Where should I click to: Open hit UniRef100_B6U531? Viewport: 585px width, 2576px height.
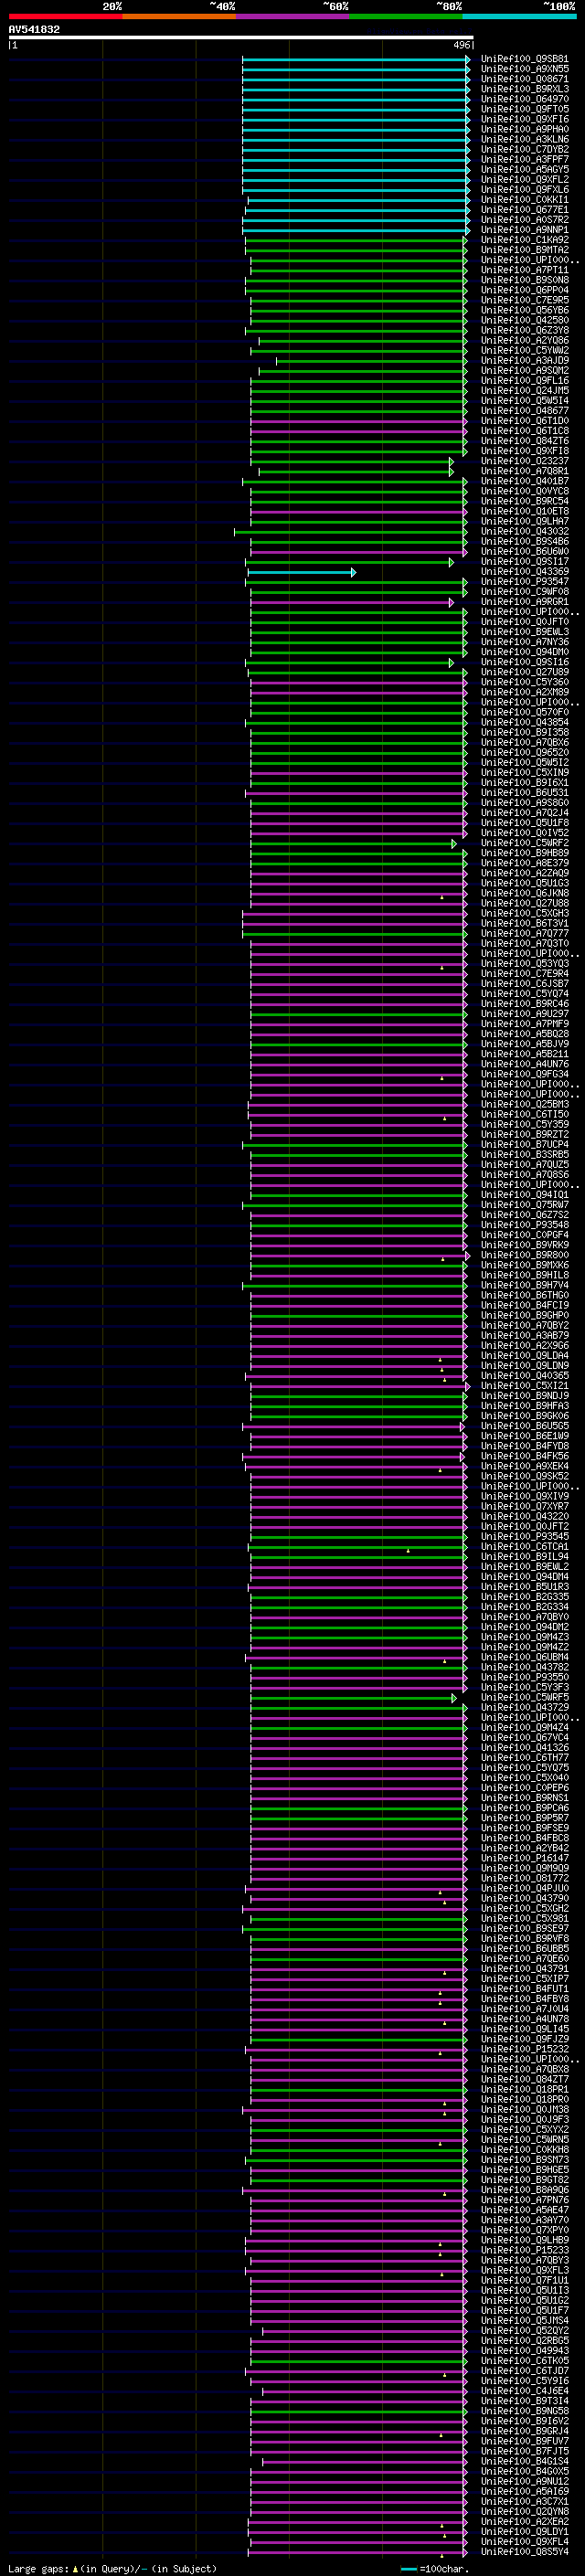coord(525,793)
